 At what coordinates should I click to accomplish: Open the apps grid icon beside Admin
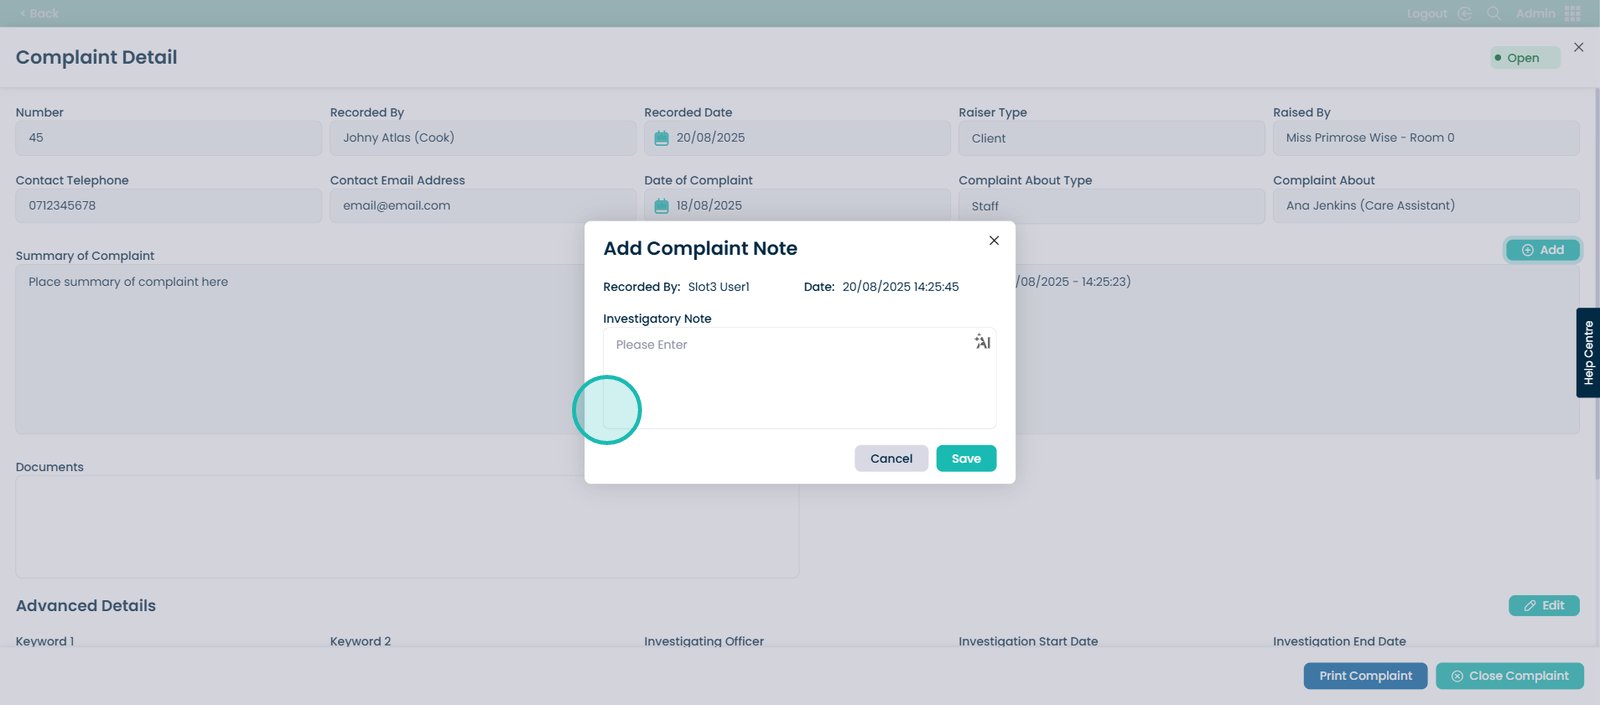(x=1572, y=13)
